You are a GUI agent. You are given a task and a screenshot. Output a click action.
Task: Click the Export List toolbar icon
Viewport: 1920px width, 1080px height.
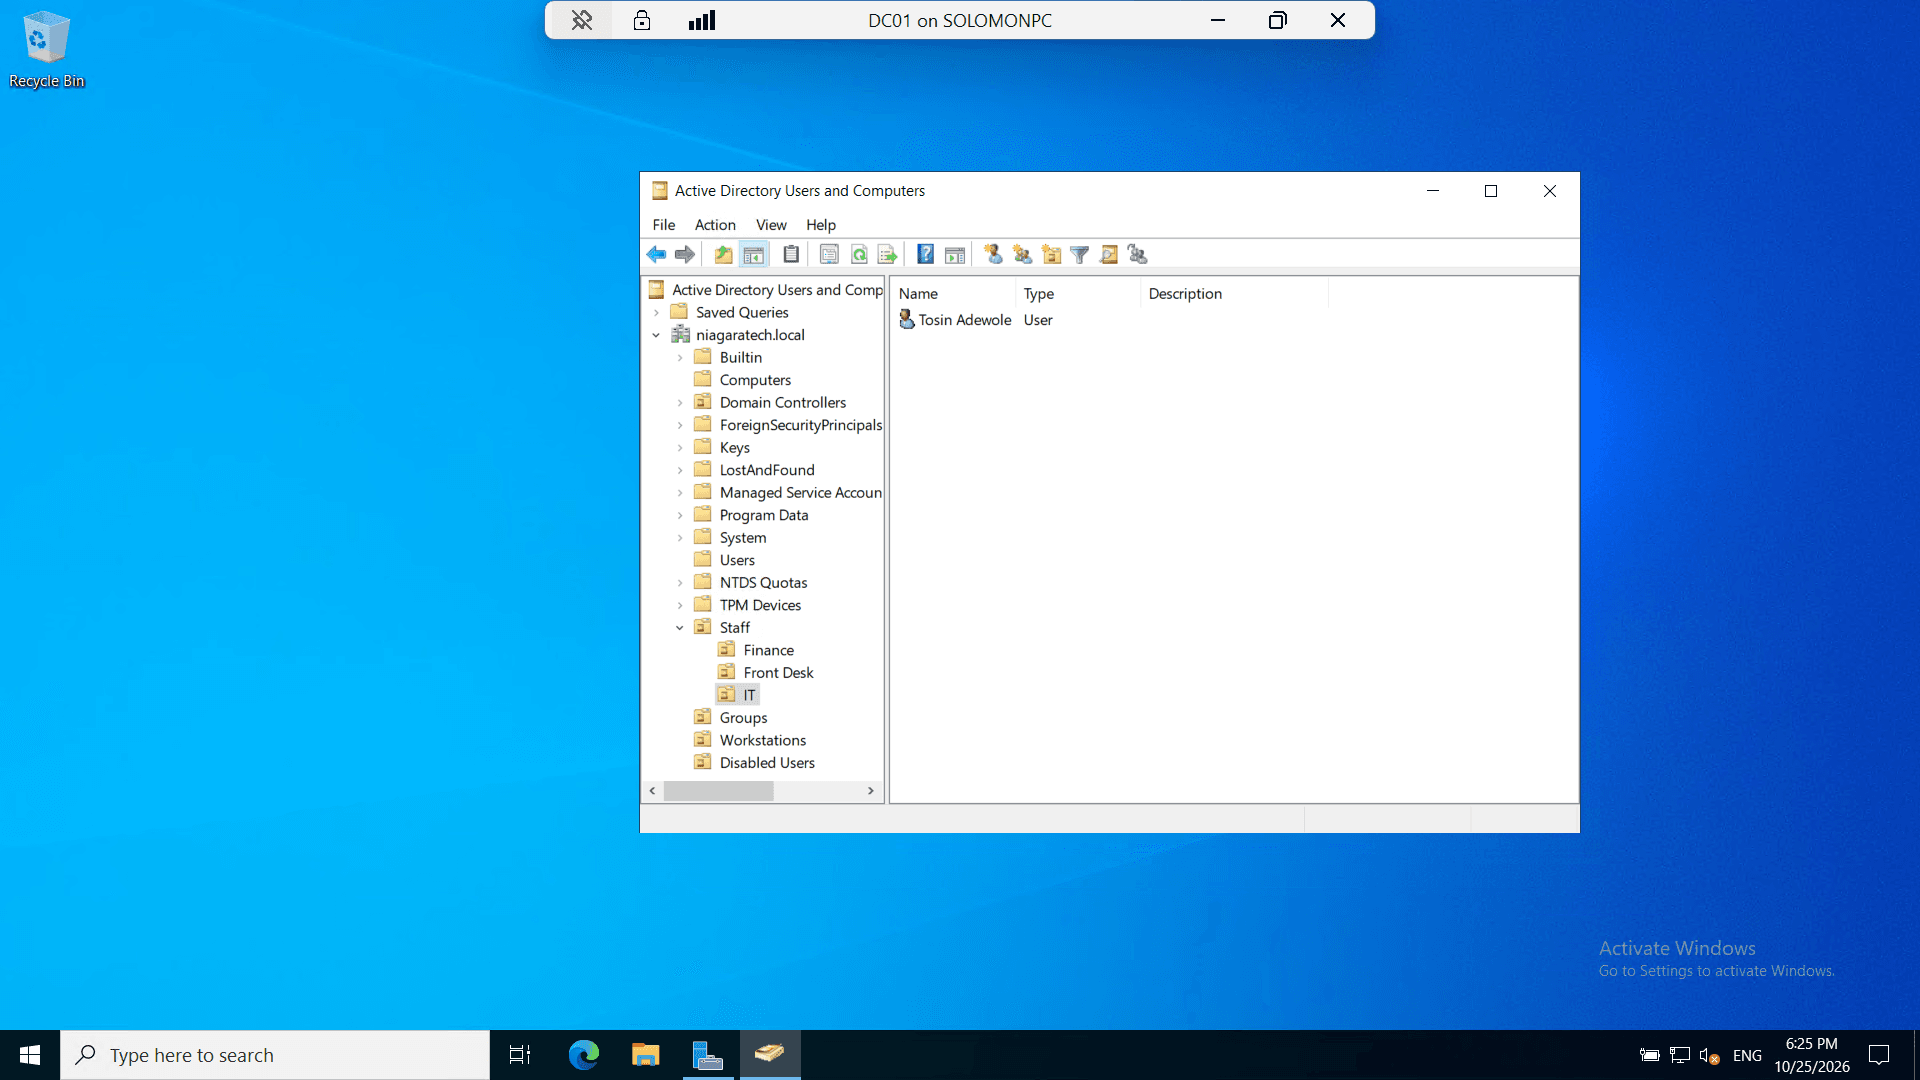(x=887, y=255)
